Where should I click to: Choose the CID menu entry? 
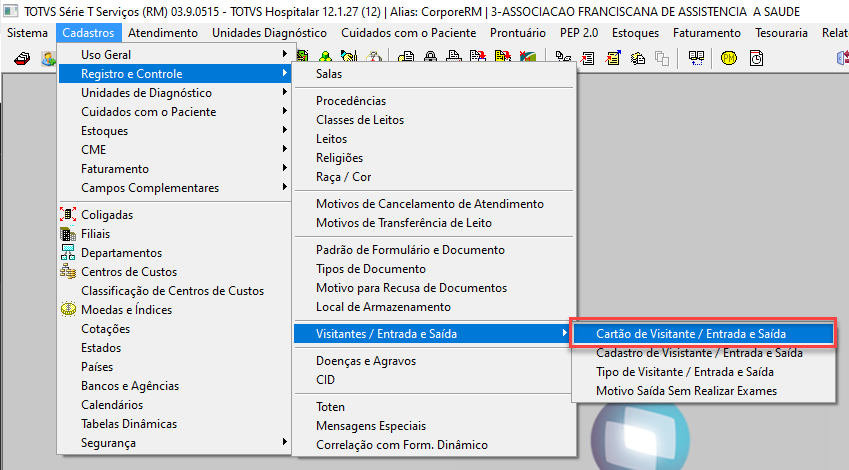coord(434,380)
